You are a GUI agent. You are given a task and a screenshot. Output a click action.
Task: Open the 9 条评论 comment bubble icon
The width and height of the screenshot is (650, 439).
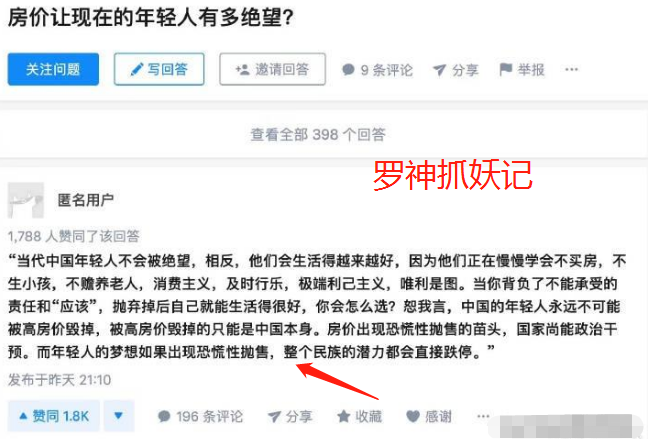[348, 70]
